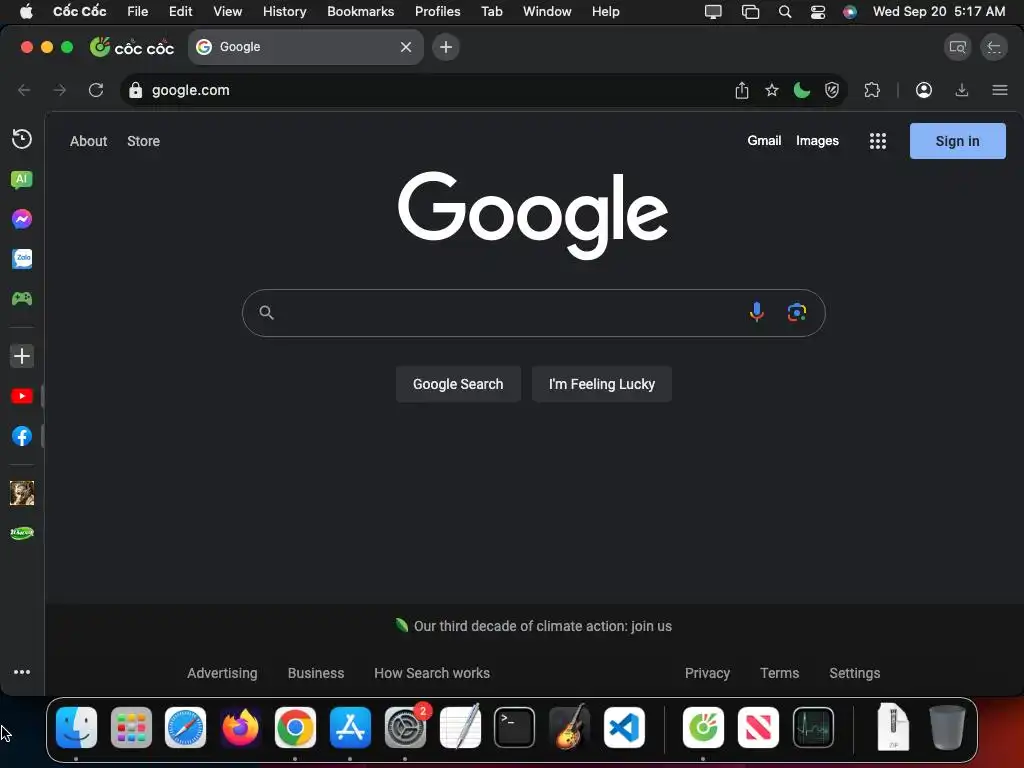Viewport: 1024px width, 768px height.
Task: Reload the current page
Action: pyautogui.click(x=96, y=90)
